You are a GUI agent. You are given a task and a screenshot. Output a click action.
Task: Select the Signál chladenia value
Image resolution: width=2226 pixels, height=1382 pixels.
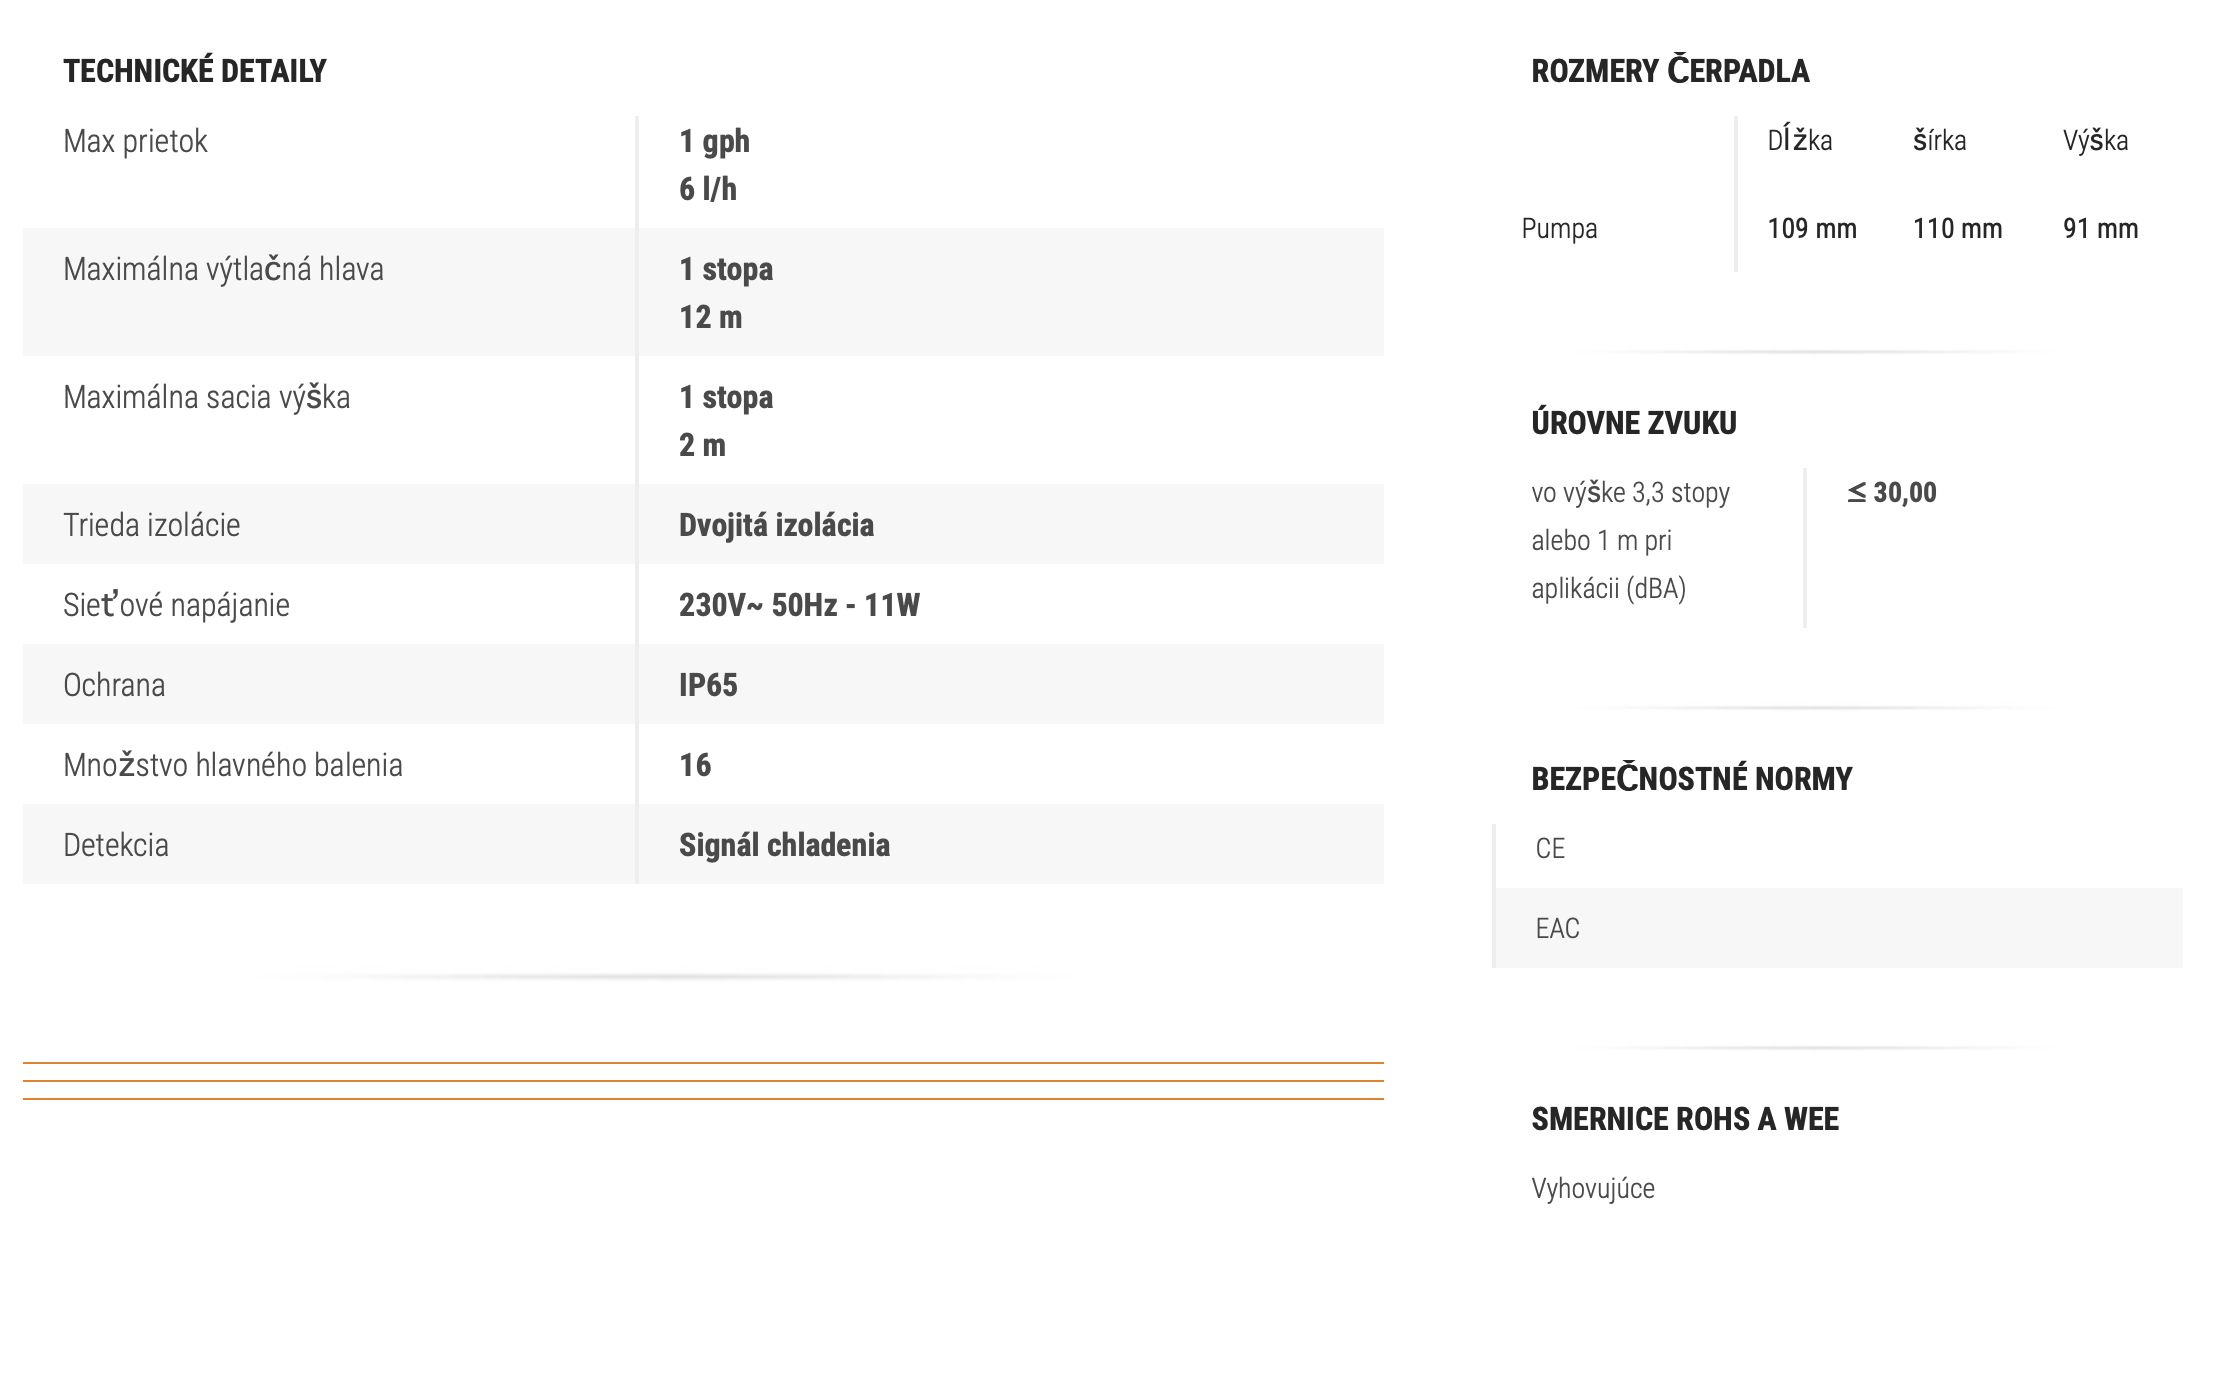click(x=784, y=845)
